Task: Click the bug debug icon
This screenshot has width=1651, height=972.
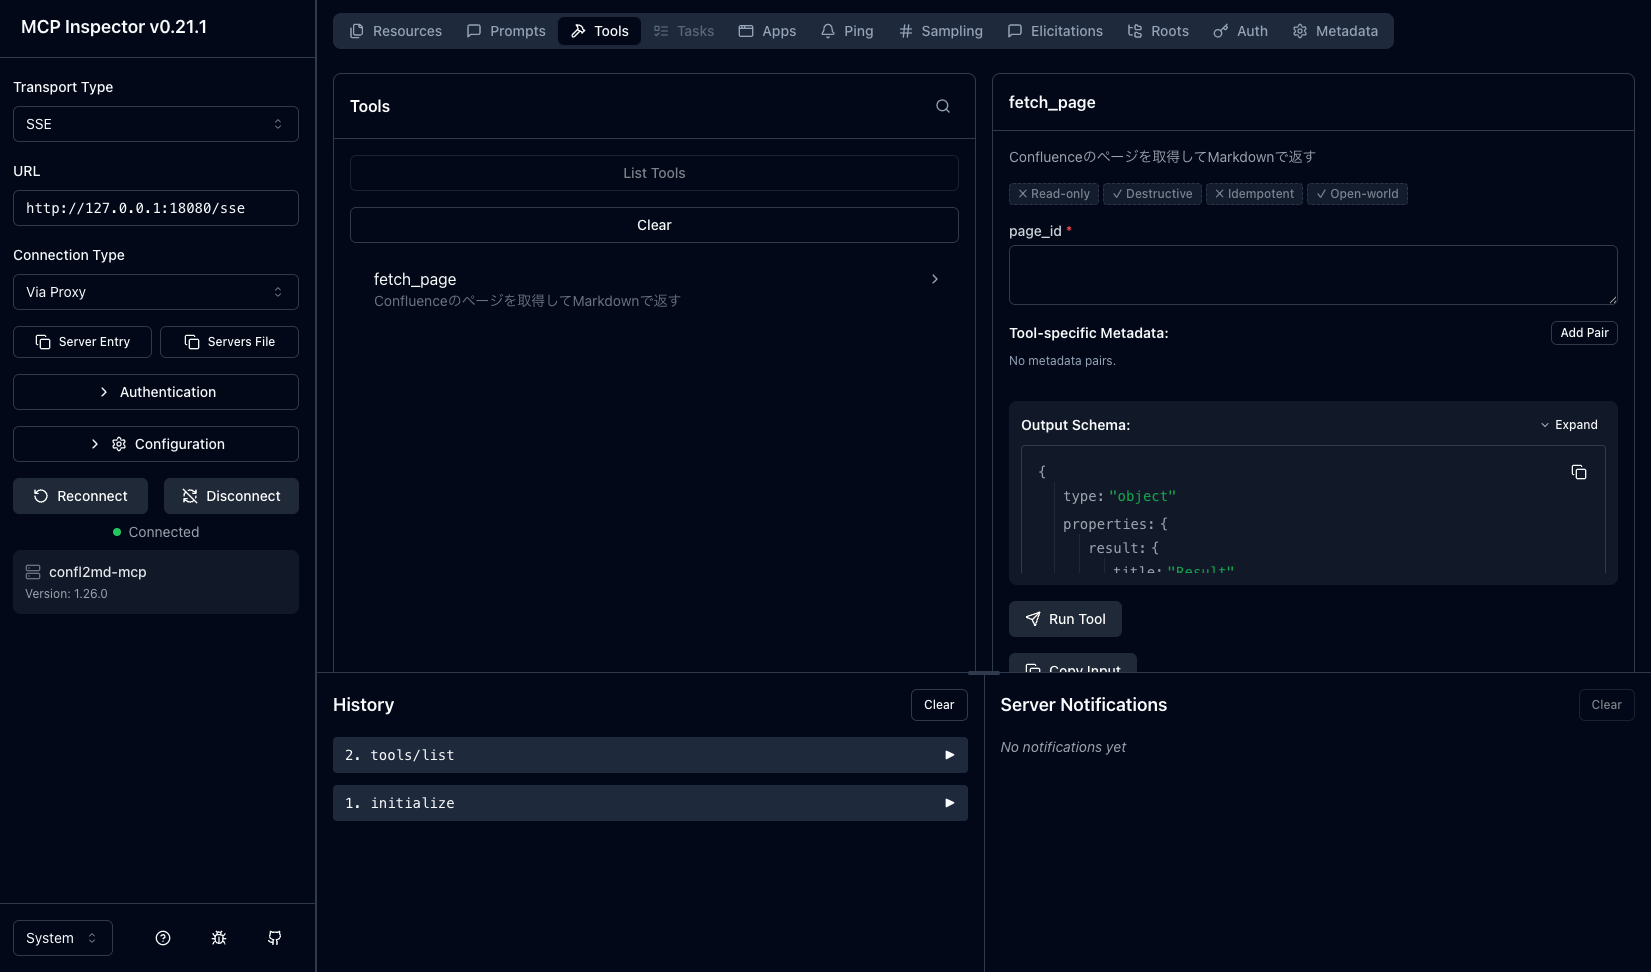Action: click(x=219, y=938)
